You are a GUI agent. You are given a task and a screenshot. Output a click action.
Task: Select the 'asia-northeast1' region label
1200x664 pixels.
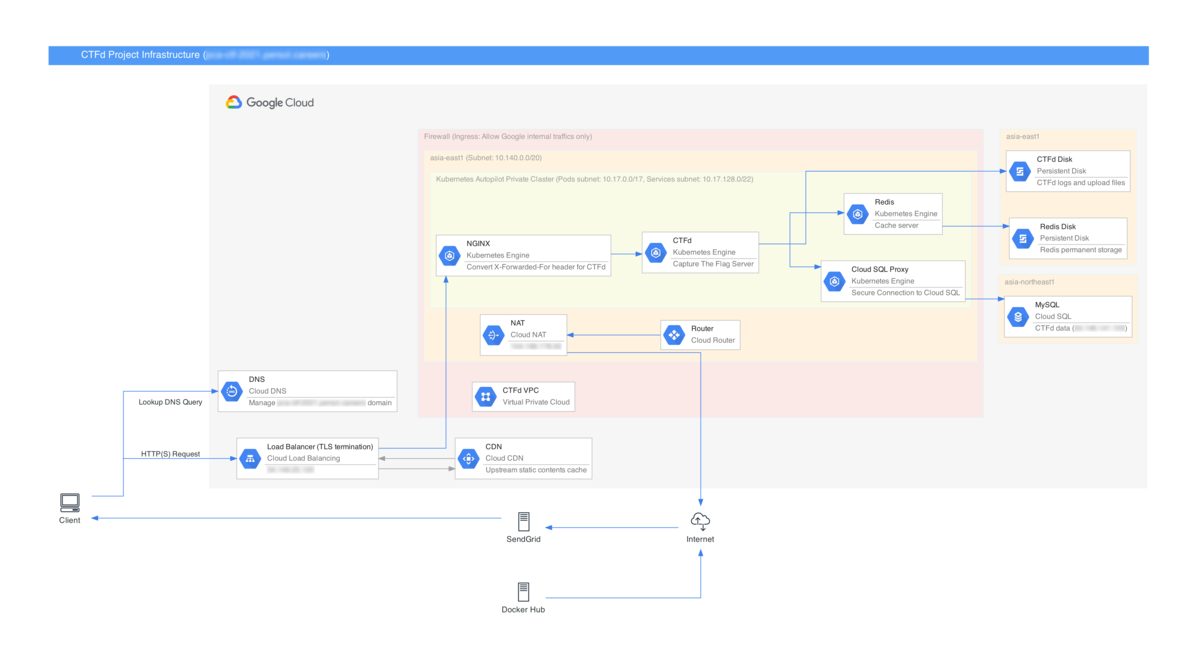click(x=1030, y=282)
